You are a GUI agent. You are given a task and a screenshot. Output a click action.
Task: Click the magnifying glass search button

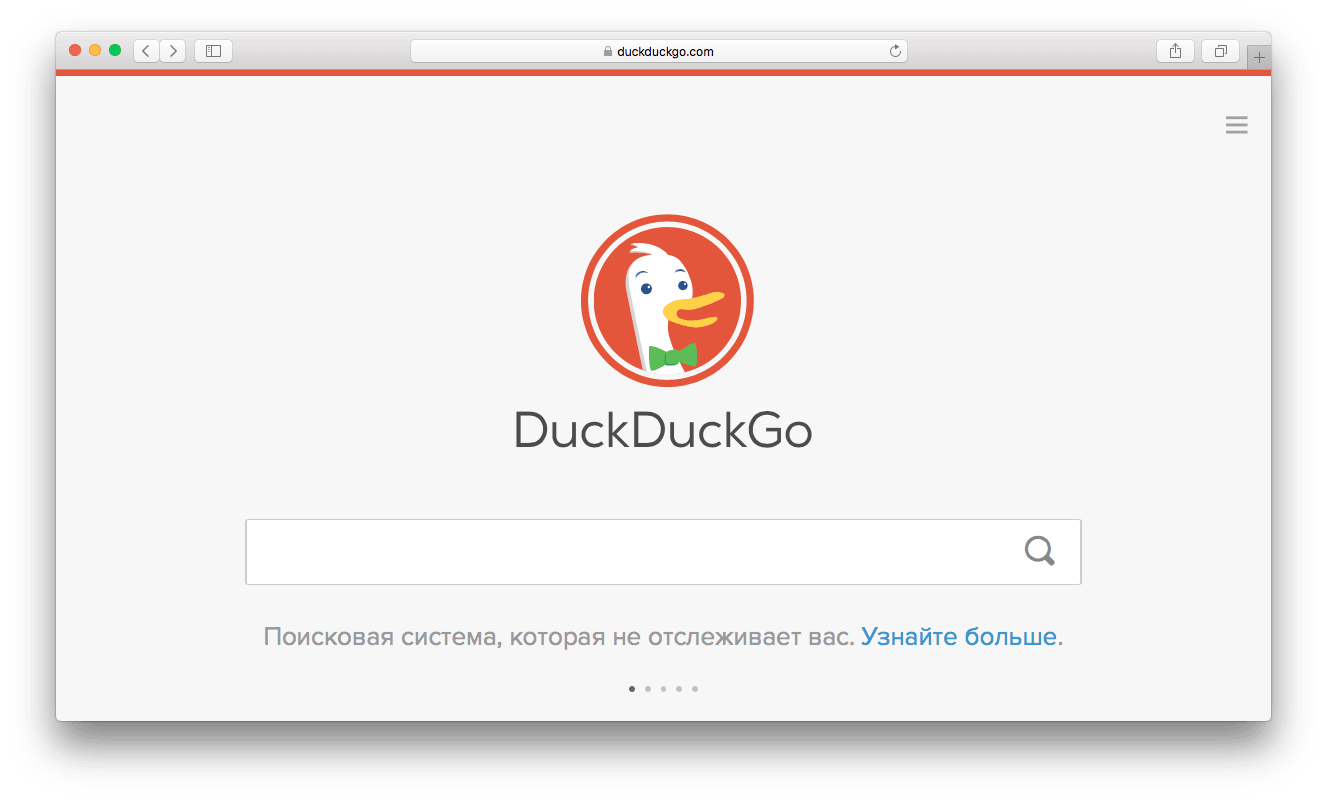click(x=1040, y=551)
